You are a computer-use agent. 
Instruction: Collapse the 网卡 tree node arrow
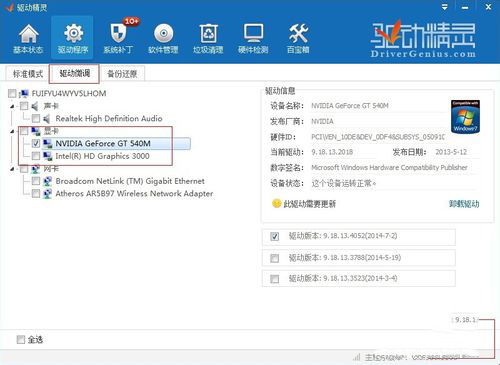click(12, 169)
